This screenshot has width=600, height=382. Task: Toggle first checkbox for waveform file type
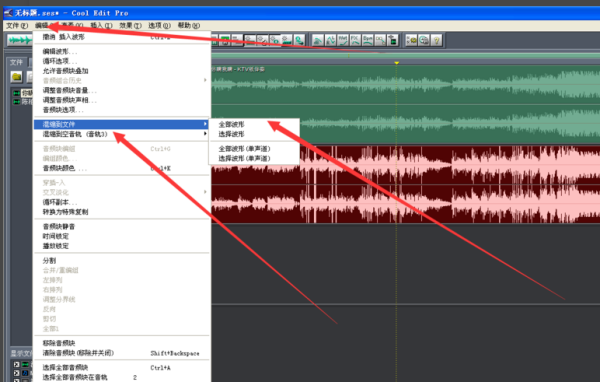[x=16, y=364]
